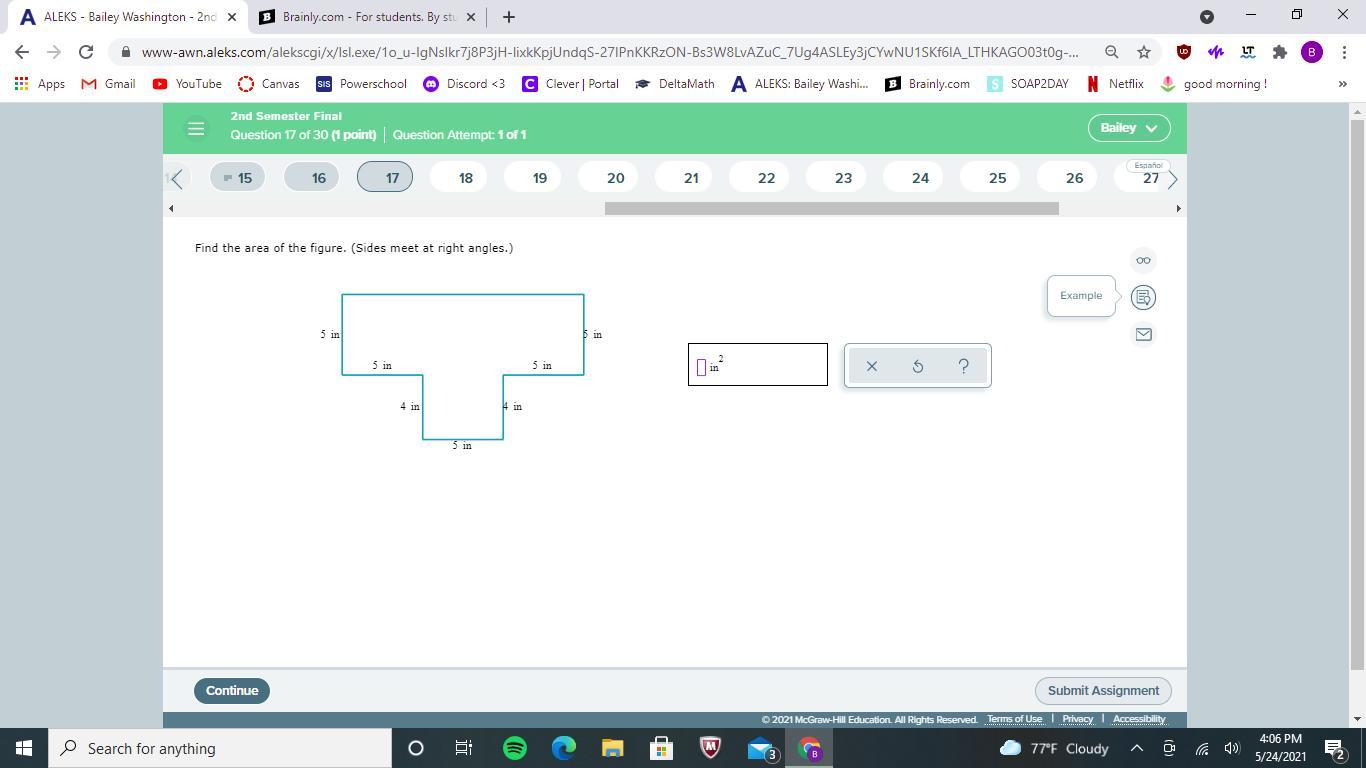
Task: Expand the Bailey account dropdown
Action: [x=1129, y=128]
